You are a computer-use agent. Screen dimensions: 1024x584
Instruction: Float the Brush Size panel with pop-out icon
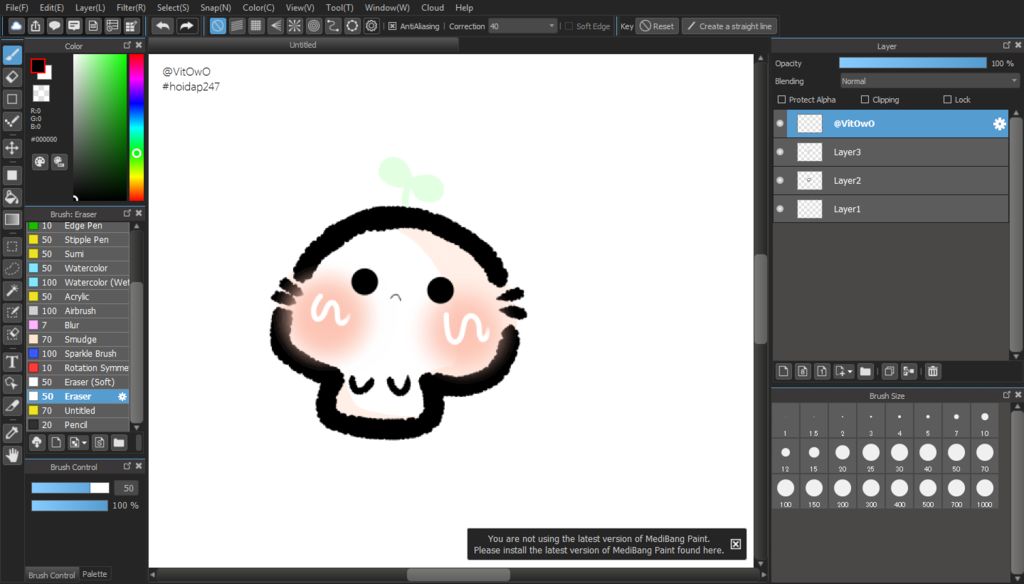click(1006, 395)
